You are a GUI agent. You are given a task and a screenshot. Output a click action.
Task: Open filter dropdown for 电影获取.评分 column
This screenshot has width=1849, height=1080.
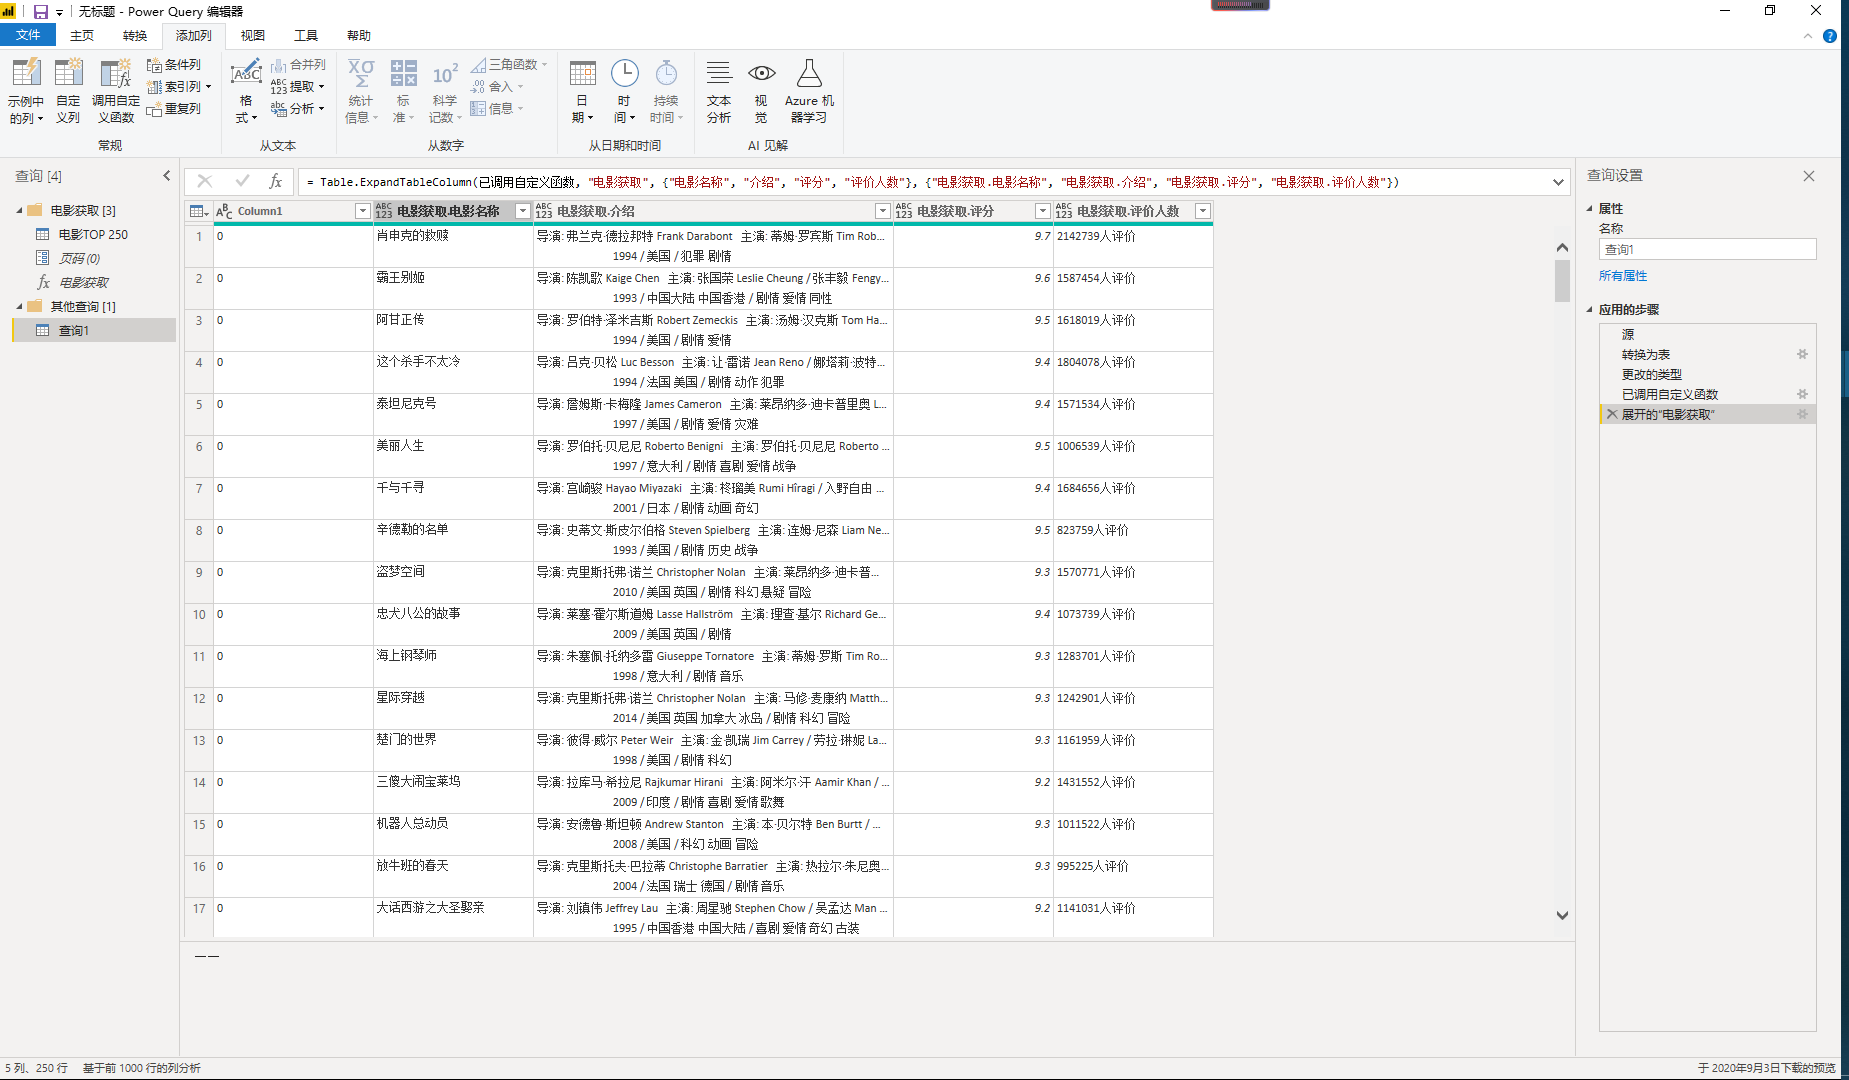click(1042, 211)
